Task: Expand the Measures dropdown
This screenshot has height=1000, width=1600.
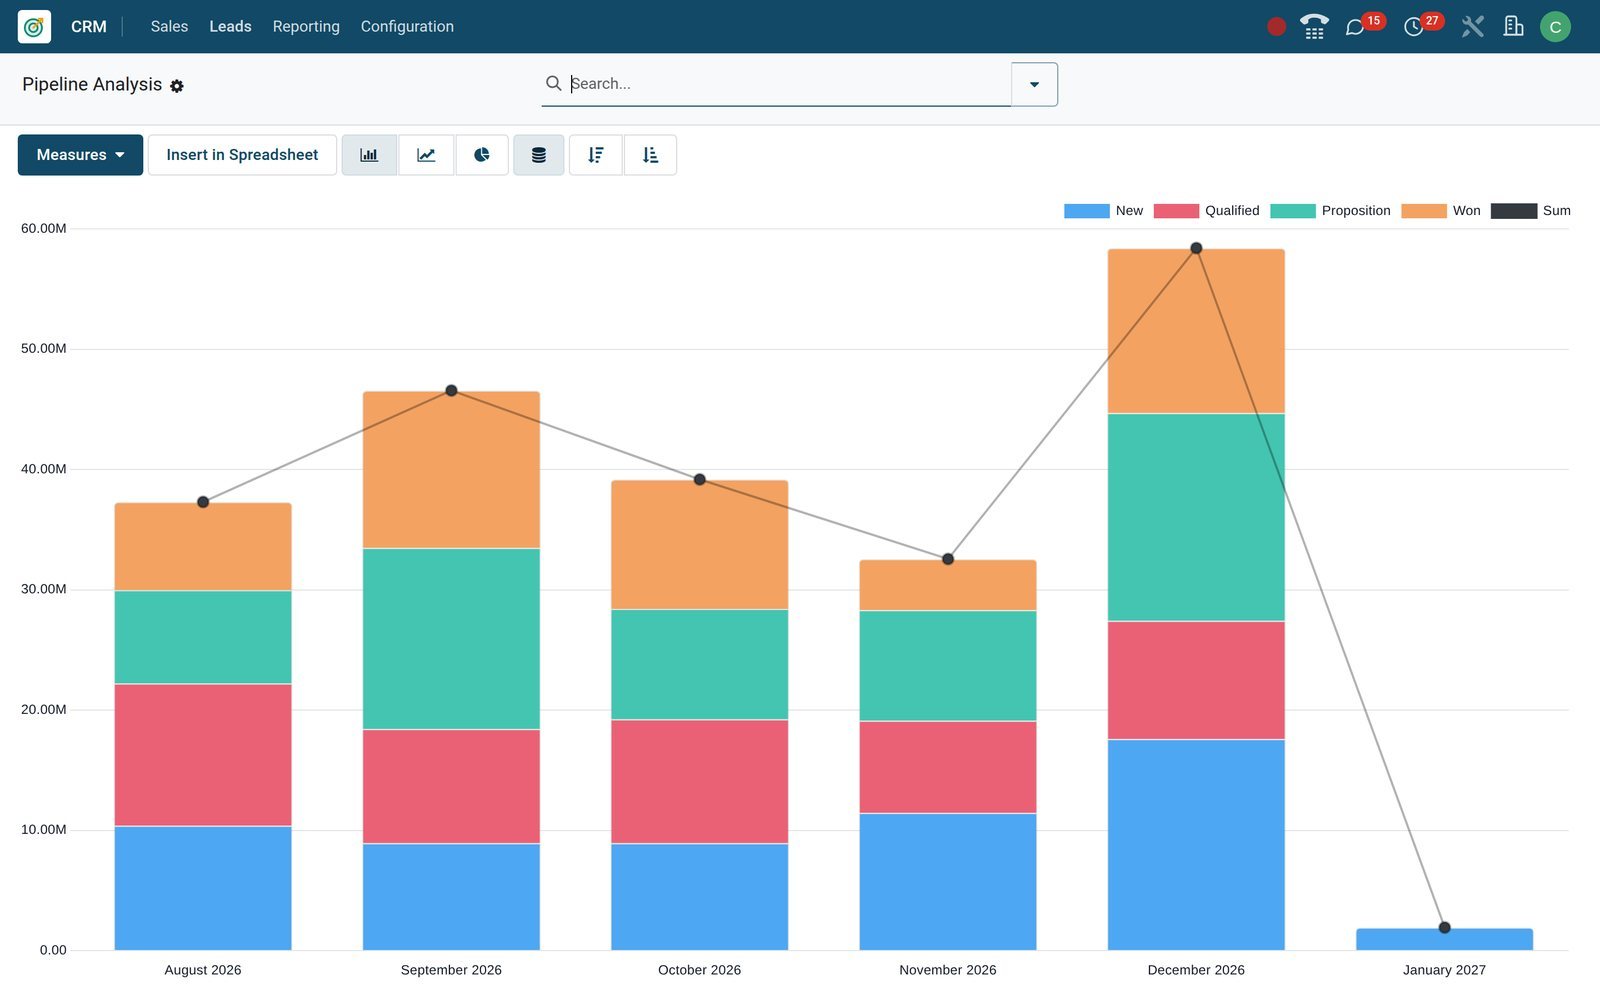Action: (x=80, y=155)
